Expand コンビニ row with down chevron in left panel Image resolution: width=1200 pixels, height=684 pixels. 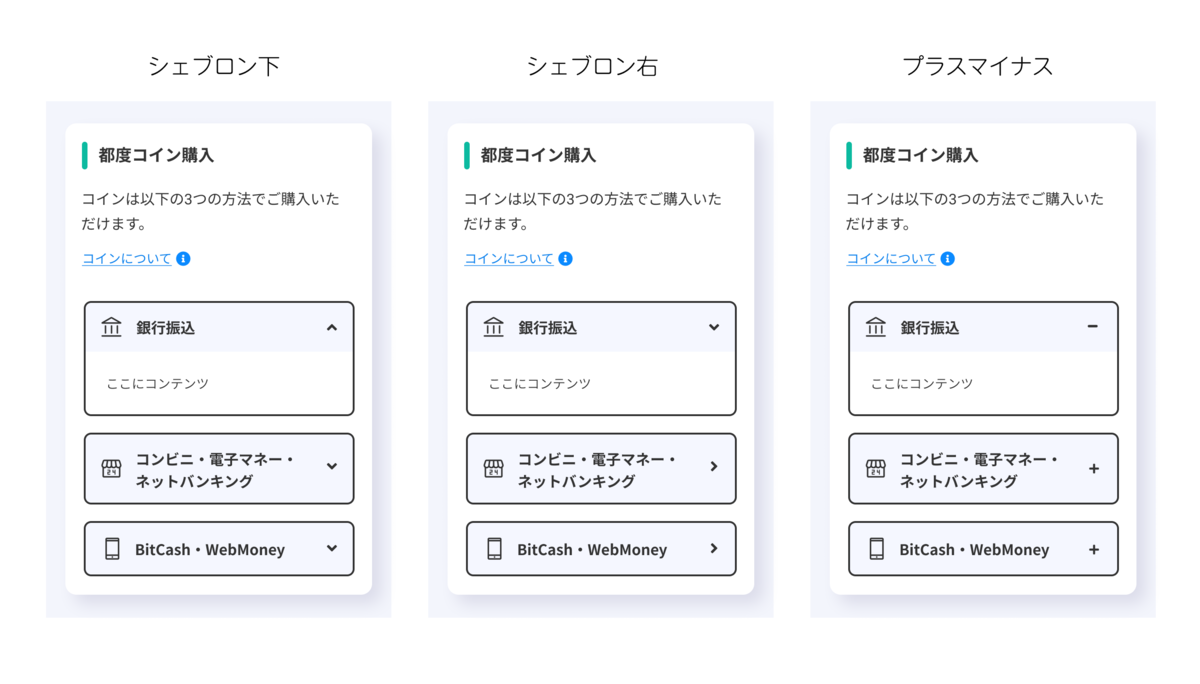331,466
